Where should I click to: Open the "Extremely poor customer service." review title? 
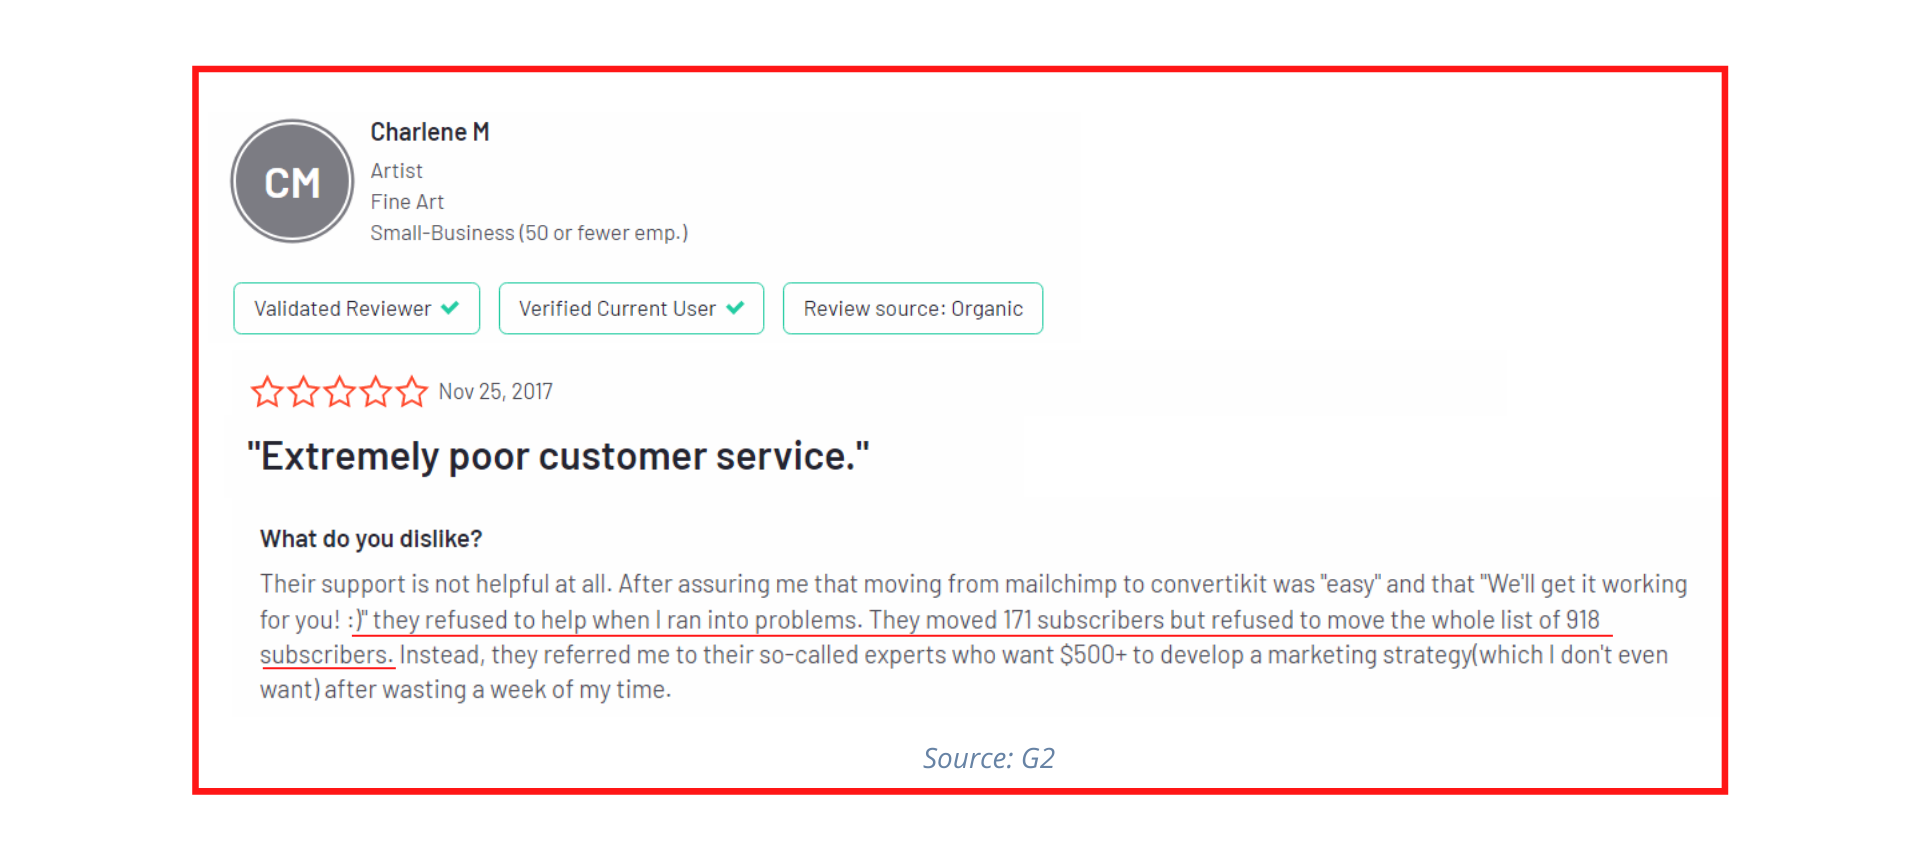(558, 456)
